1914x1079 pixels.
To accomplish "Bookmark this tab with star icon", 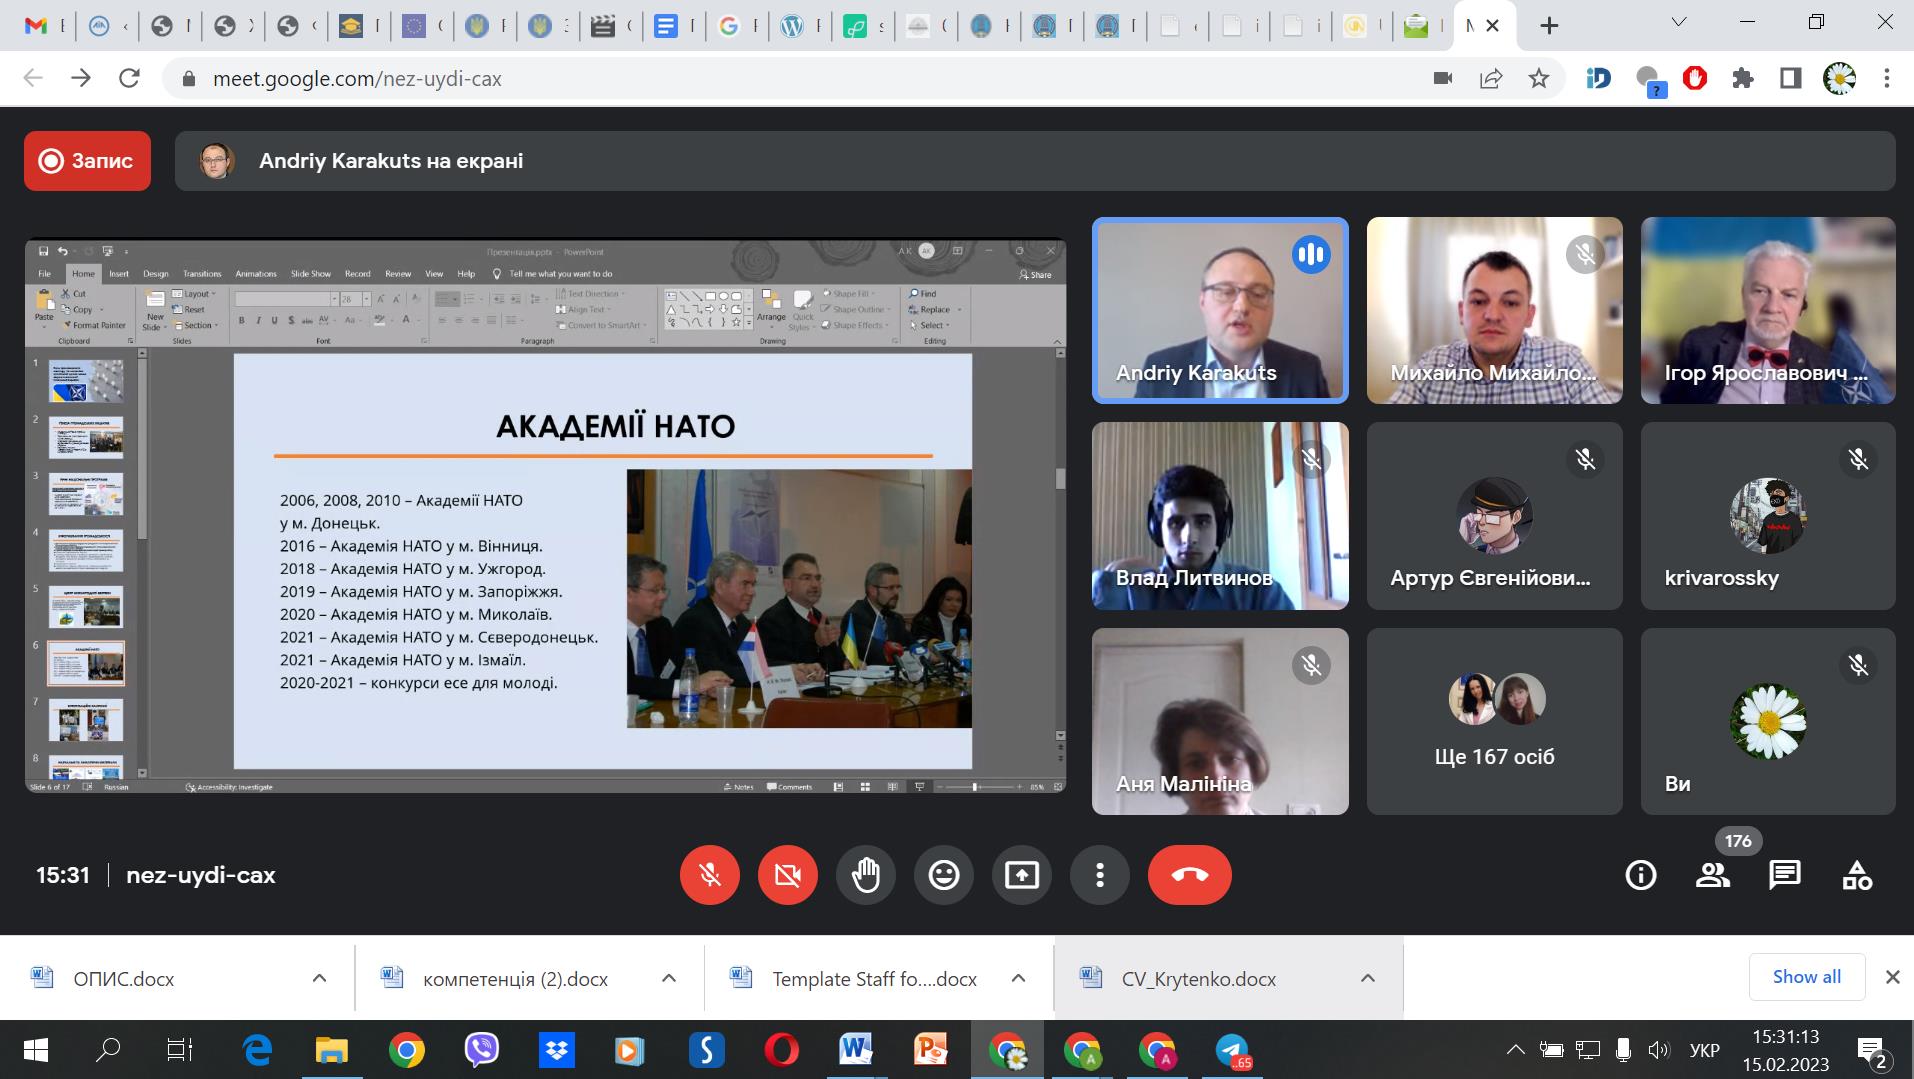I will tap(1539, 78).
